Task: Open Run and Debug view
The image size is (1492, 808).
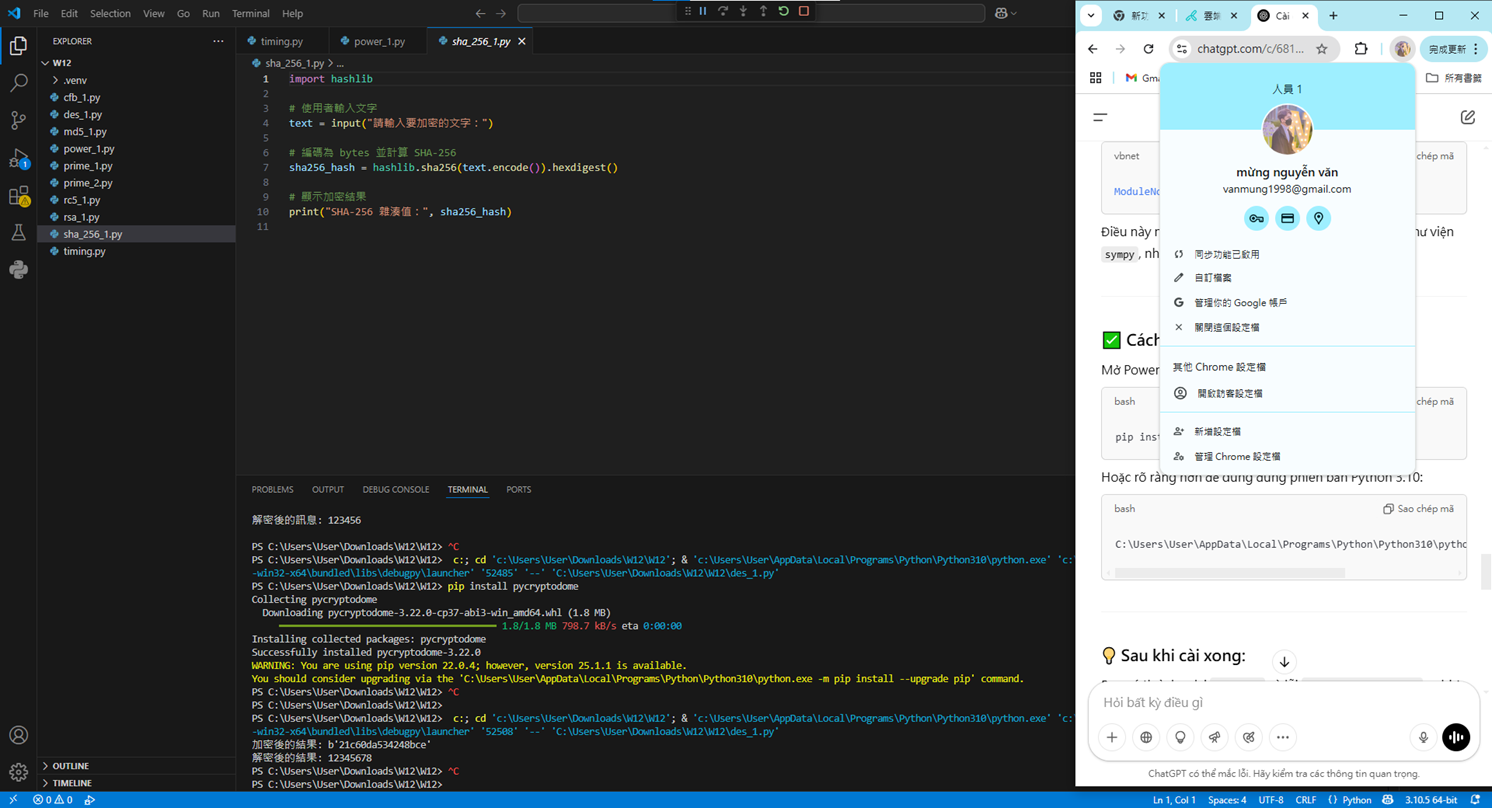Action: (18, 159)
